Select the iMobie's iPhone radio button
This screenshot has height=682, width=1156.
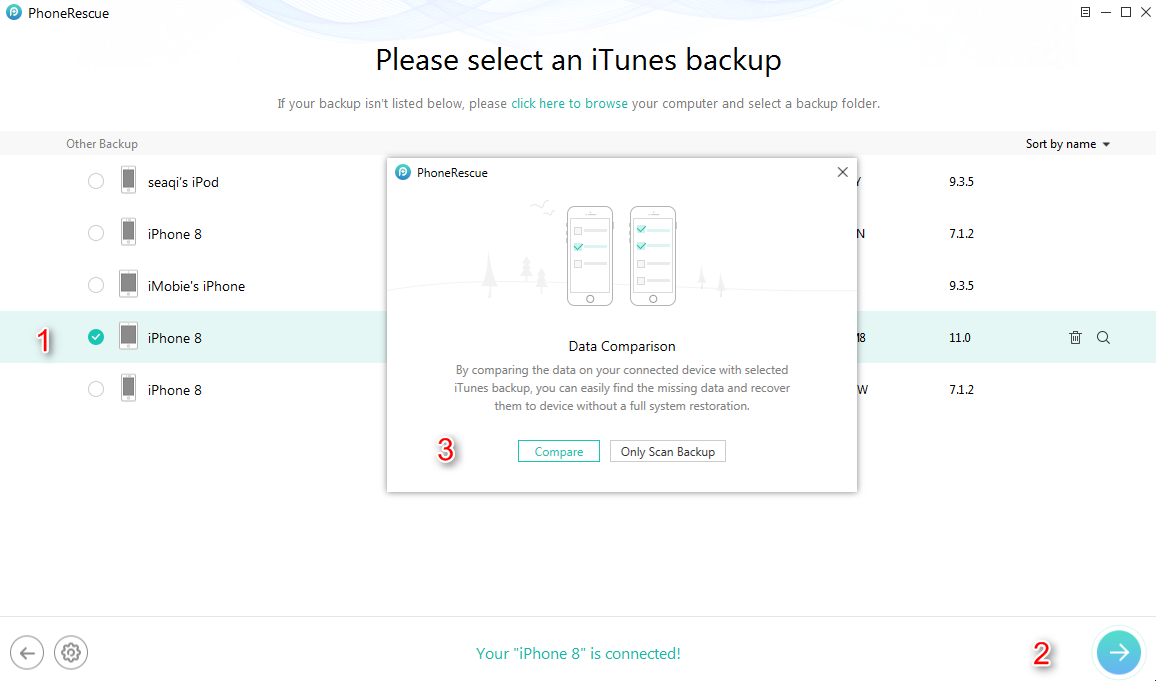96,285
